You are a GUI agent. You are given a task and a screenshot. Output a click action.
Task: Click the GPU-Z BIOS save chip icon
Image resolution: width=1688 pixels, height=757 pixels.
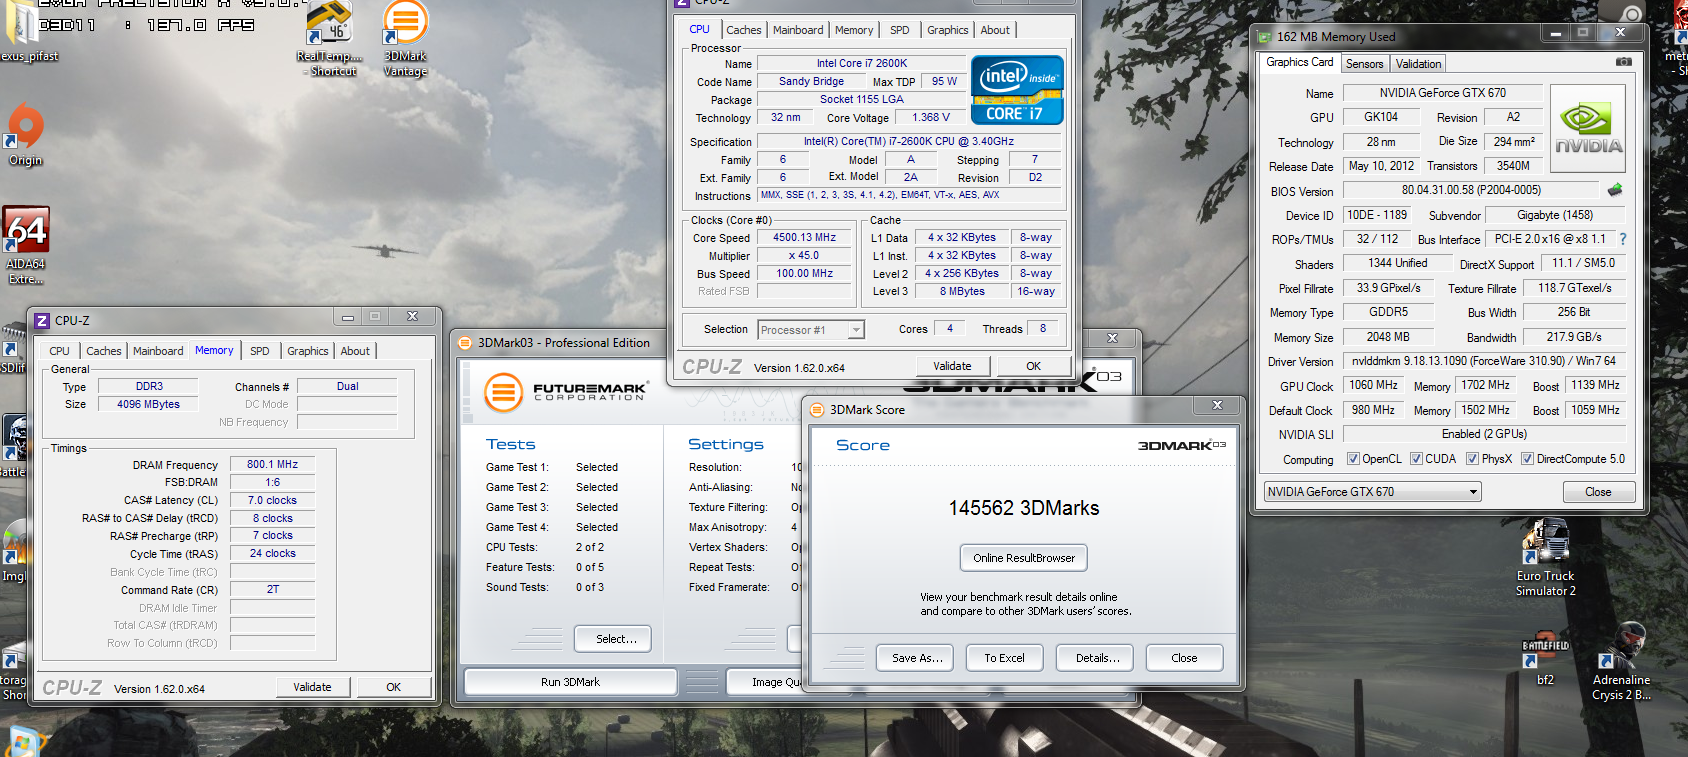click(x=1614, y=190)
